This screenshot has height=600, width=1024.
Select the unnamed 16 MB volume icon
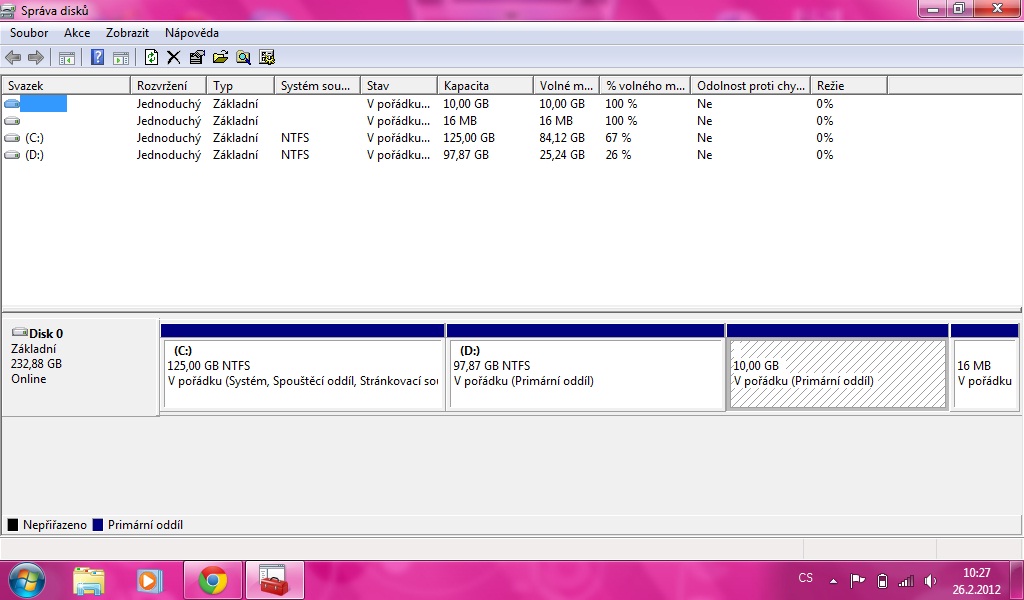12,121
